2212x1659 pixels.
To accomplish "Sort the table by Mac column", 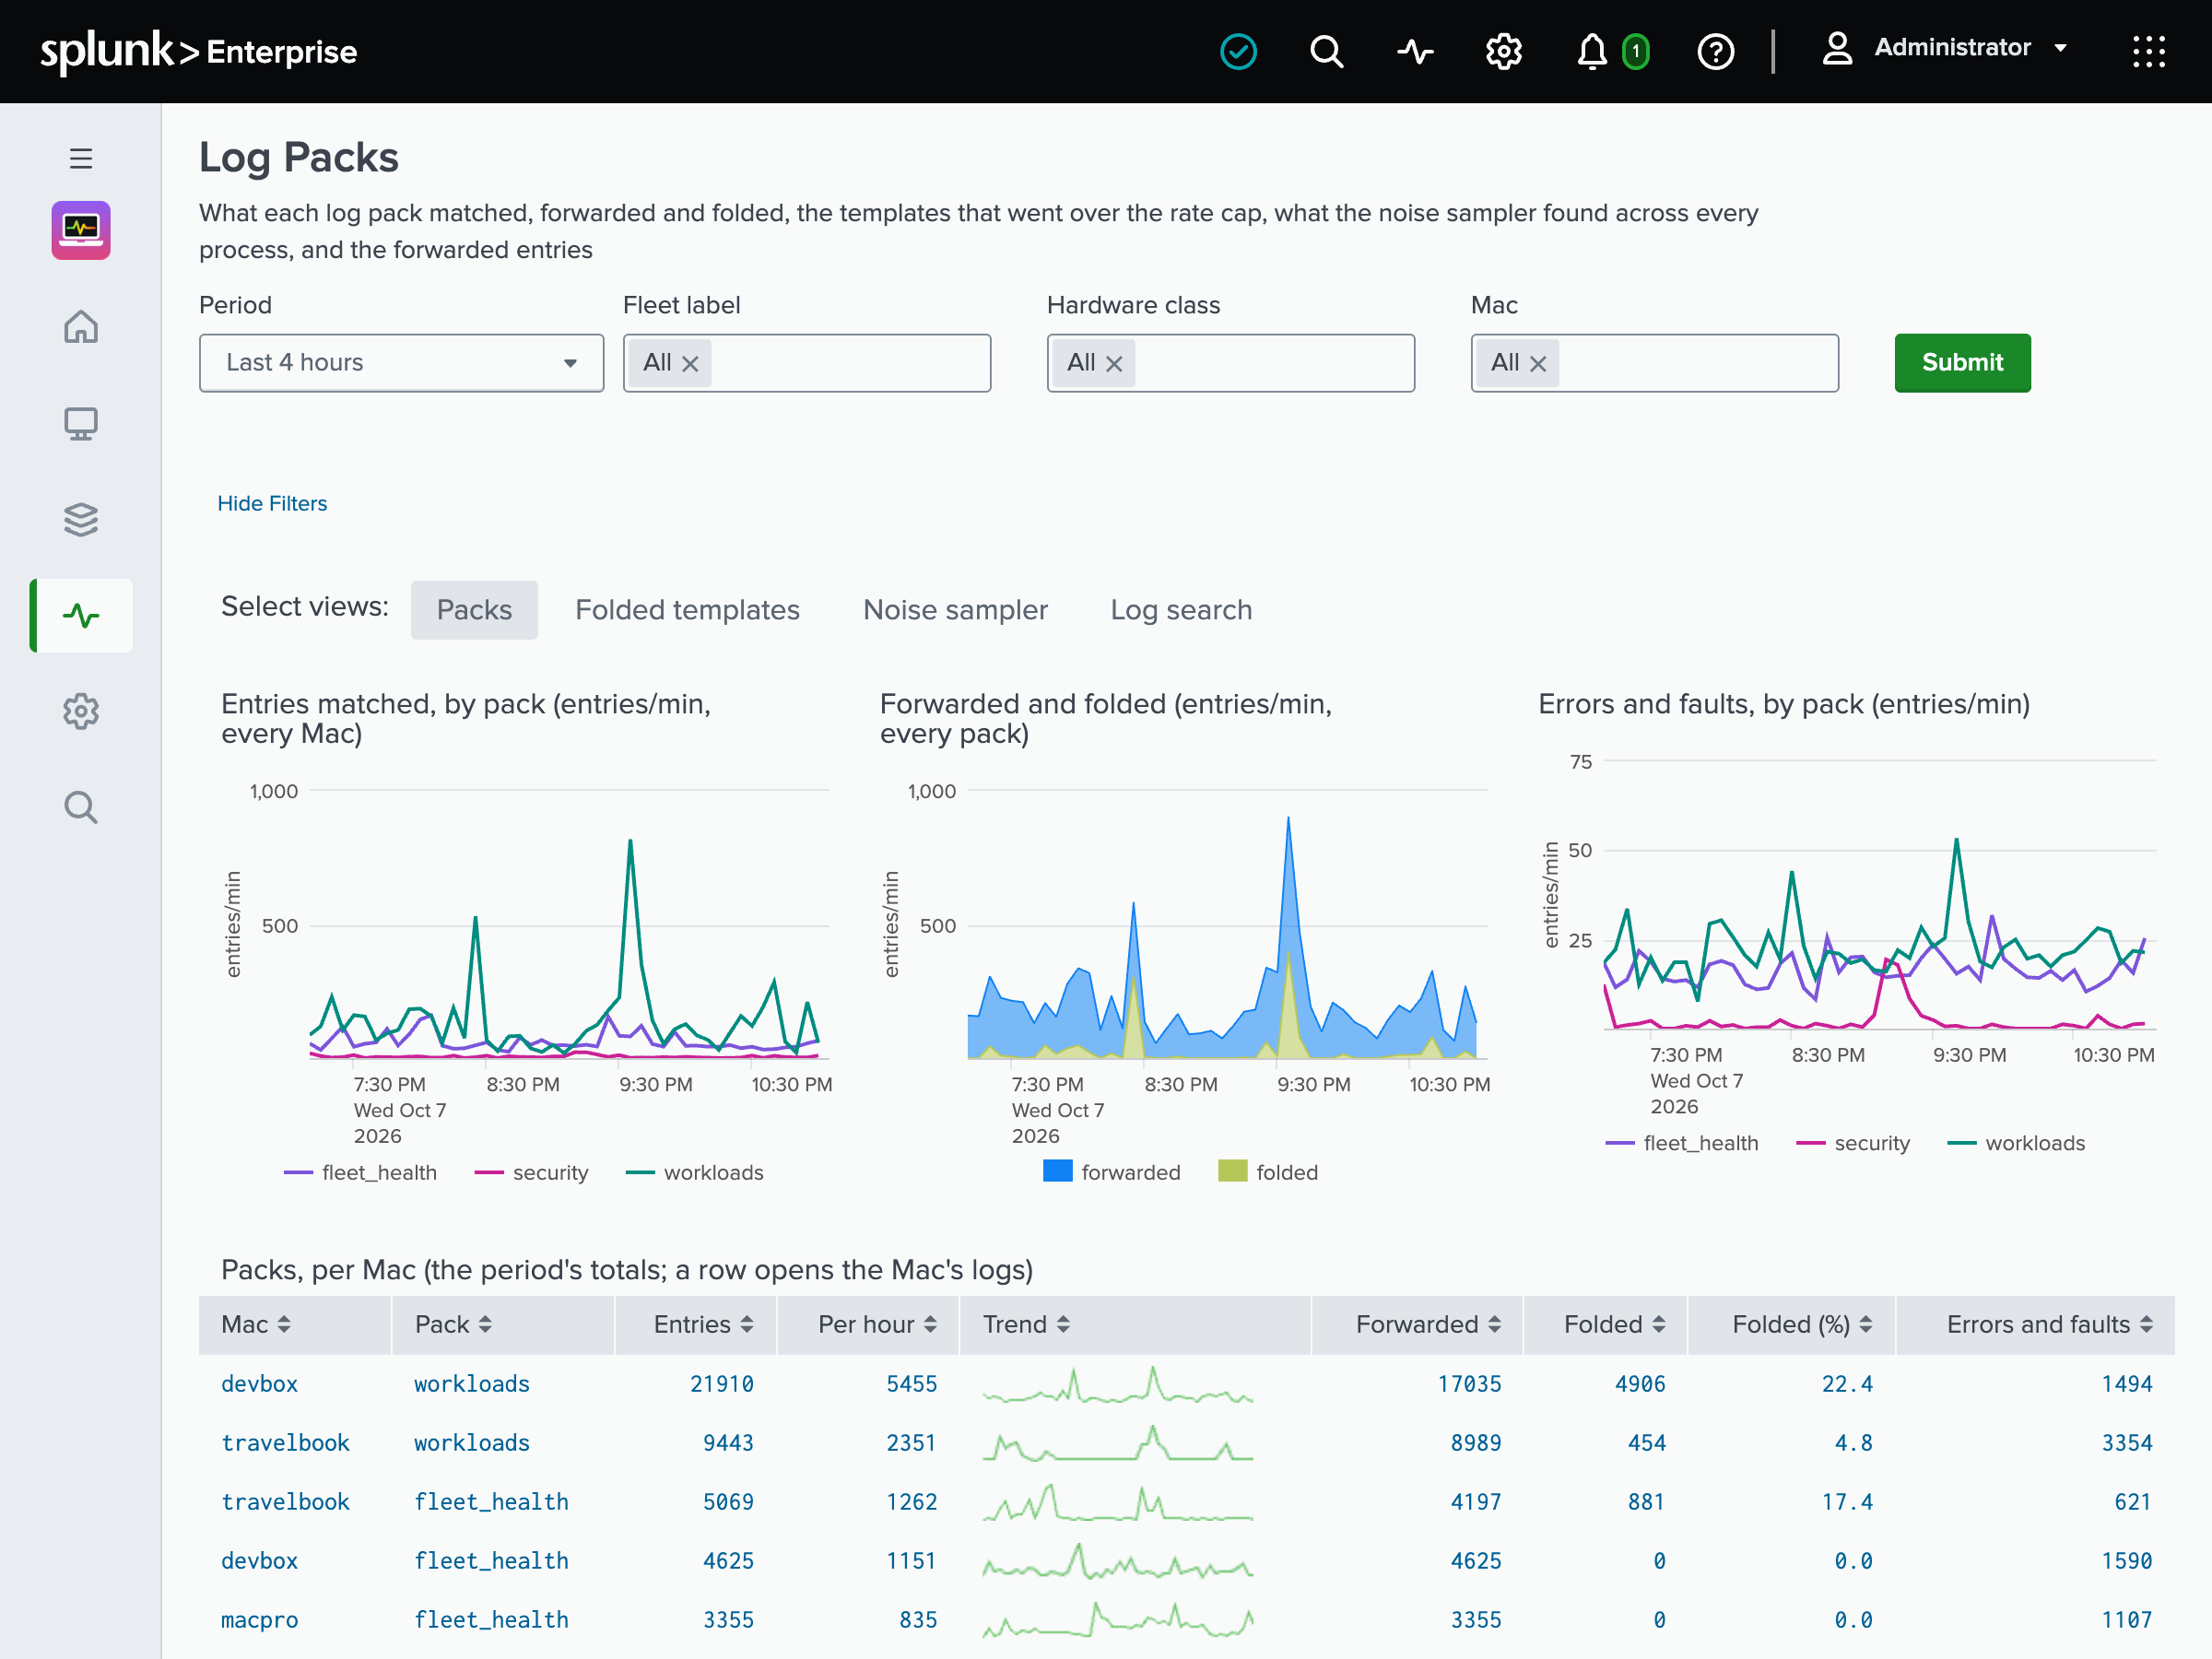I will tap(256, 1324).
